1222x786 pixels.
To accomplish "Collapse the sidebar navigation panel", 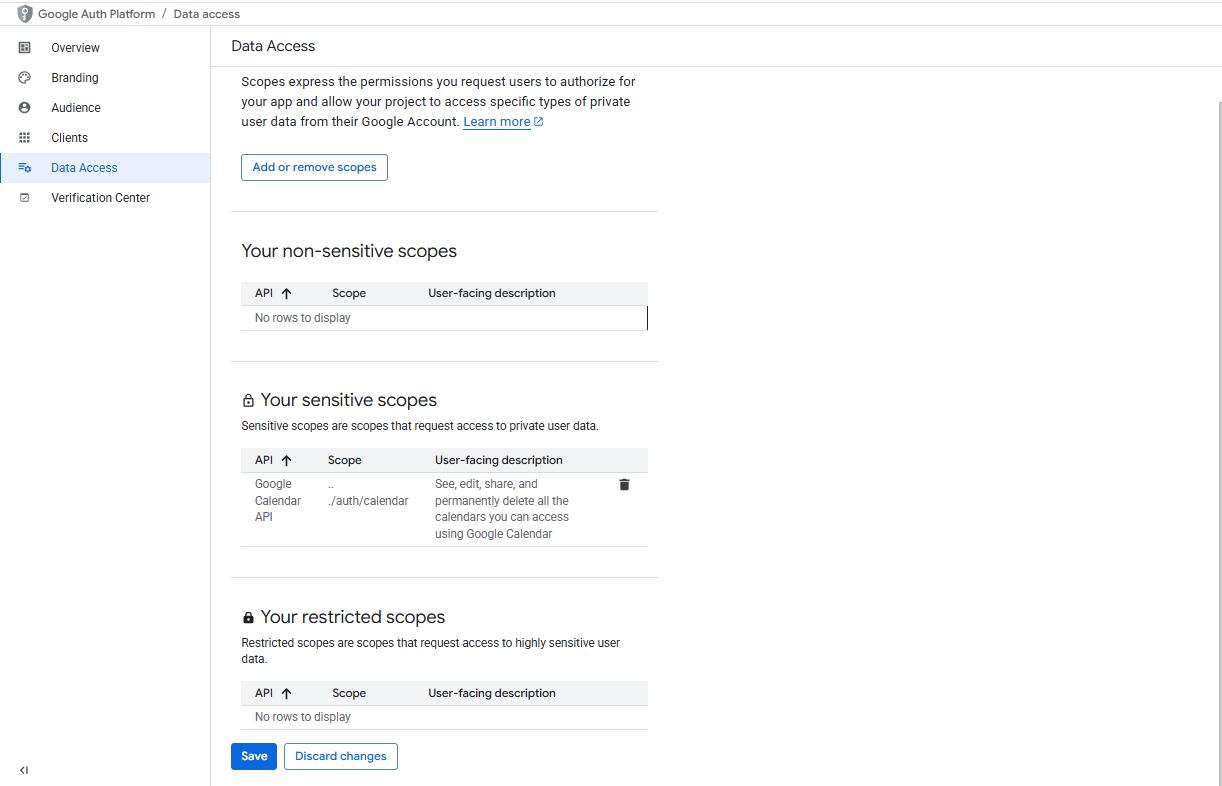I will point(24,770).
